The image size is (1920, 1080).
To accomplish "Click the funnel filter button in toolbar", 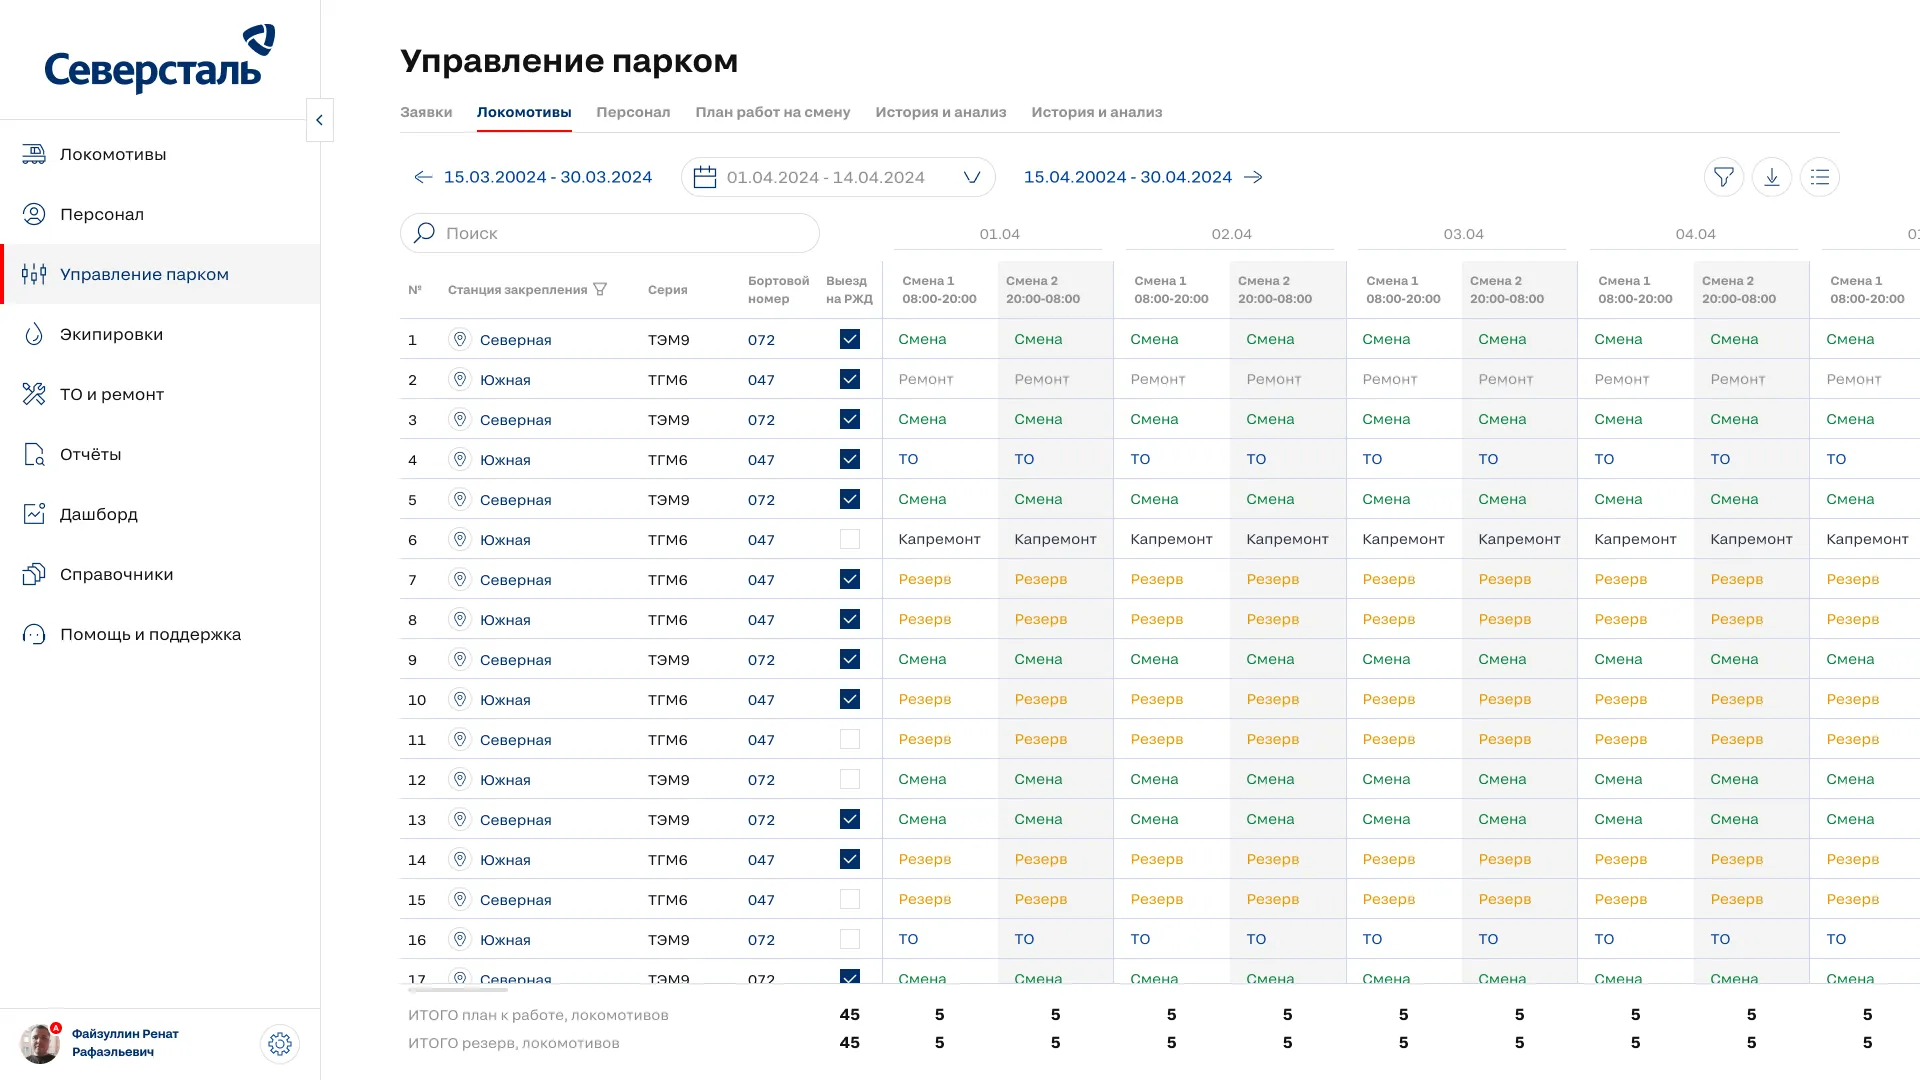I will tap(1724, 177).
